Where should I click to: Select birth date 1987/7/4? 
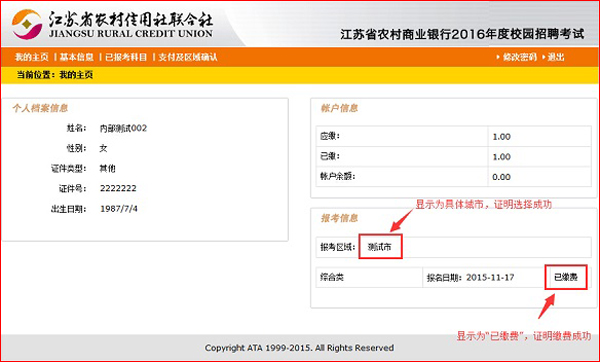[119, 209]
